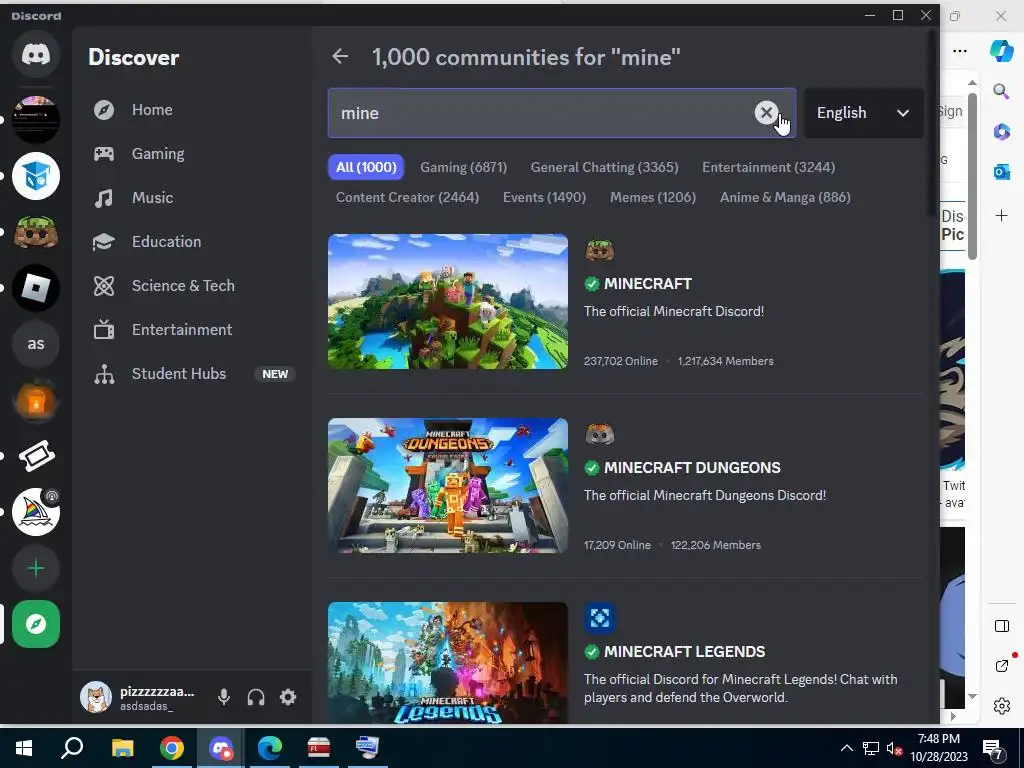Click the 1,217,634 Members count
Viewport: 1024px width, 768px height.
726,361
